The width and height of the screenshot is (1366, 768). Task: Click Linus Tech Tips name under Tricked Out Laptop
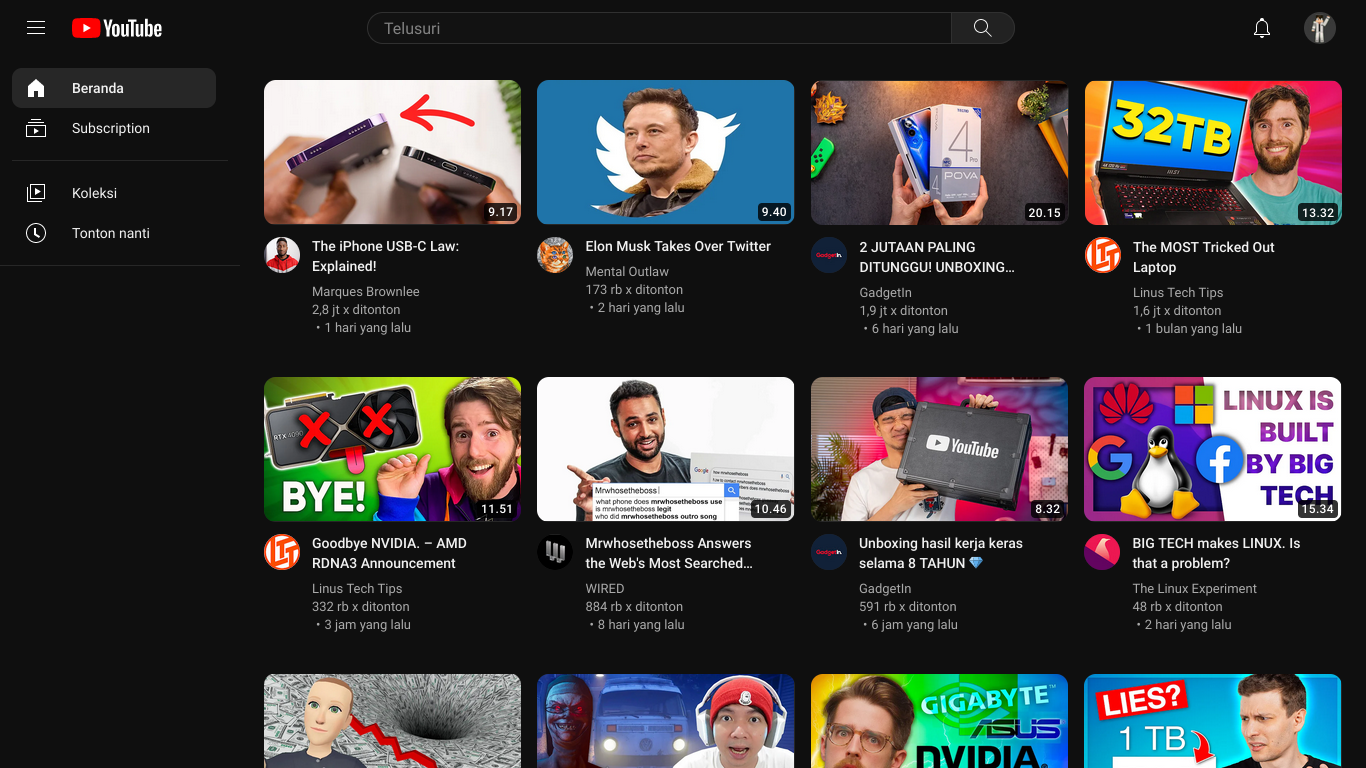click(x=1178, y=293)
